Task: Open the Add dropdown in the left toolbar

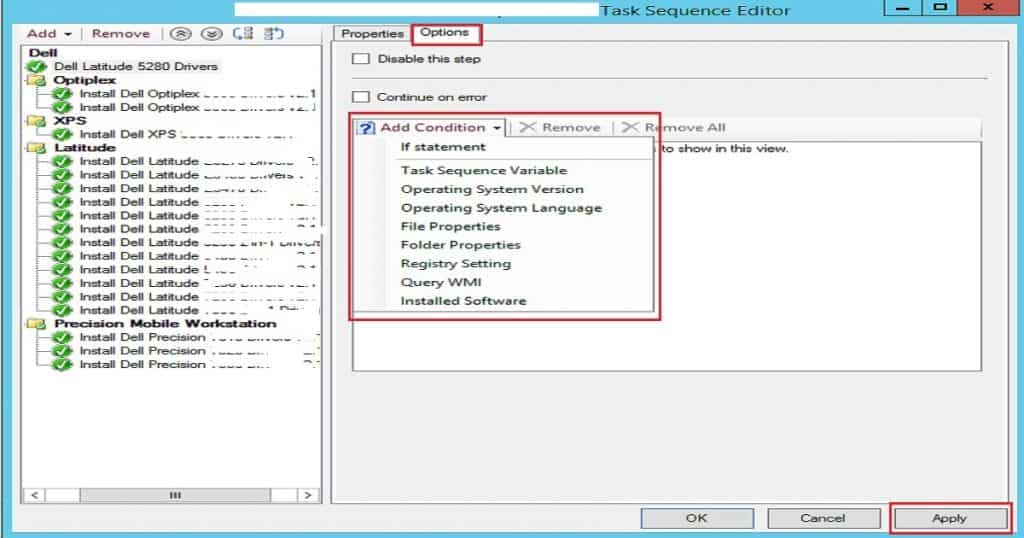Action: [49, 33]
